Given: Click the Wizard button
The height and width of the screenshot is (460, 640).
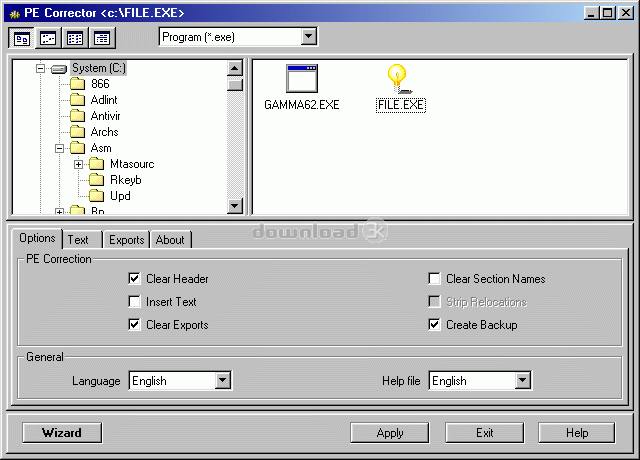Looking at the screenshot, I should coord(62,433).
